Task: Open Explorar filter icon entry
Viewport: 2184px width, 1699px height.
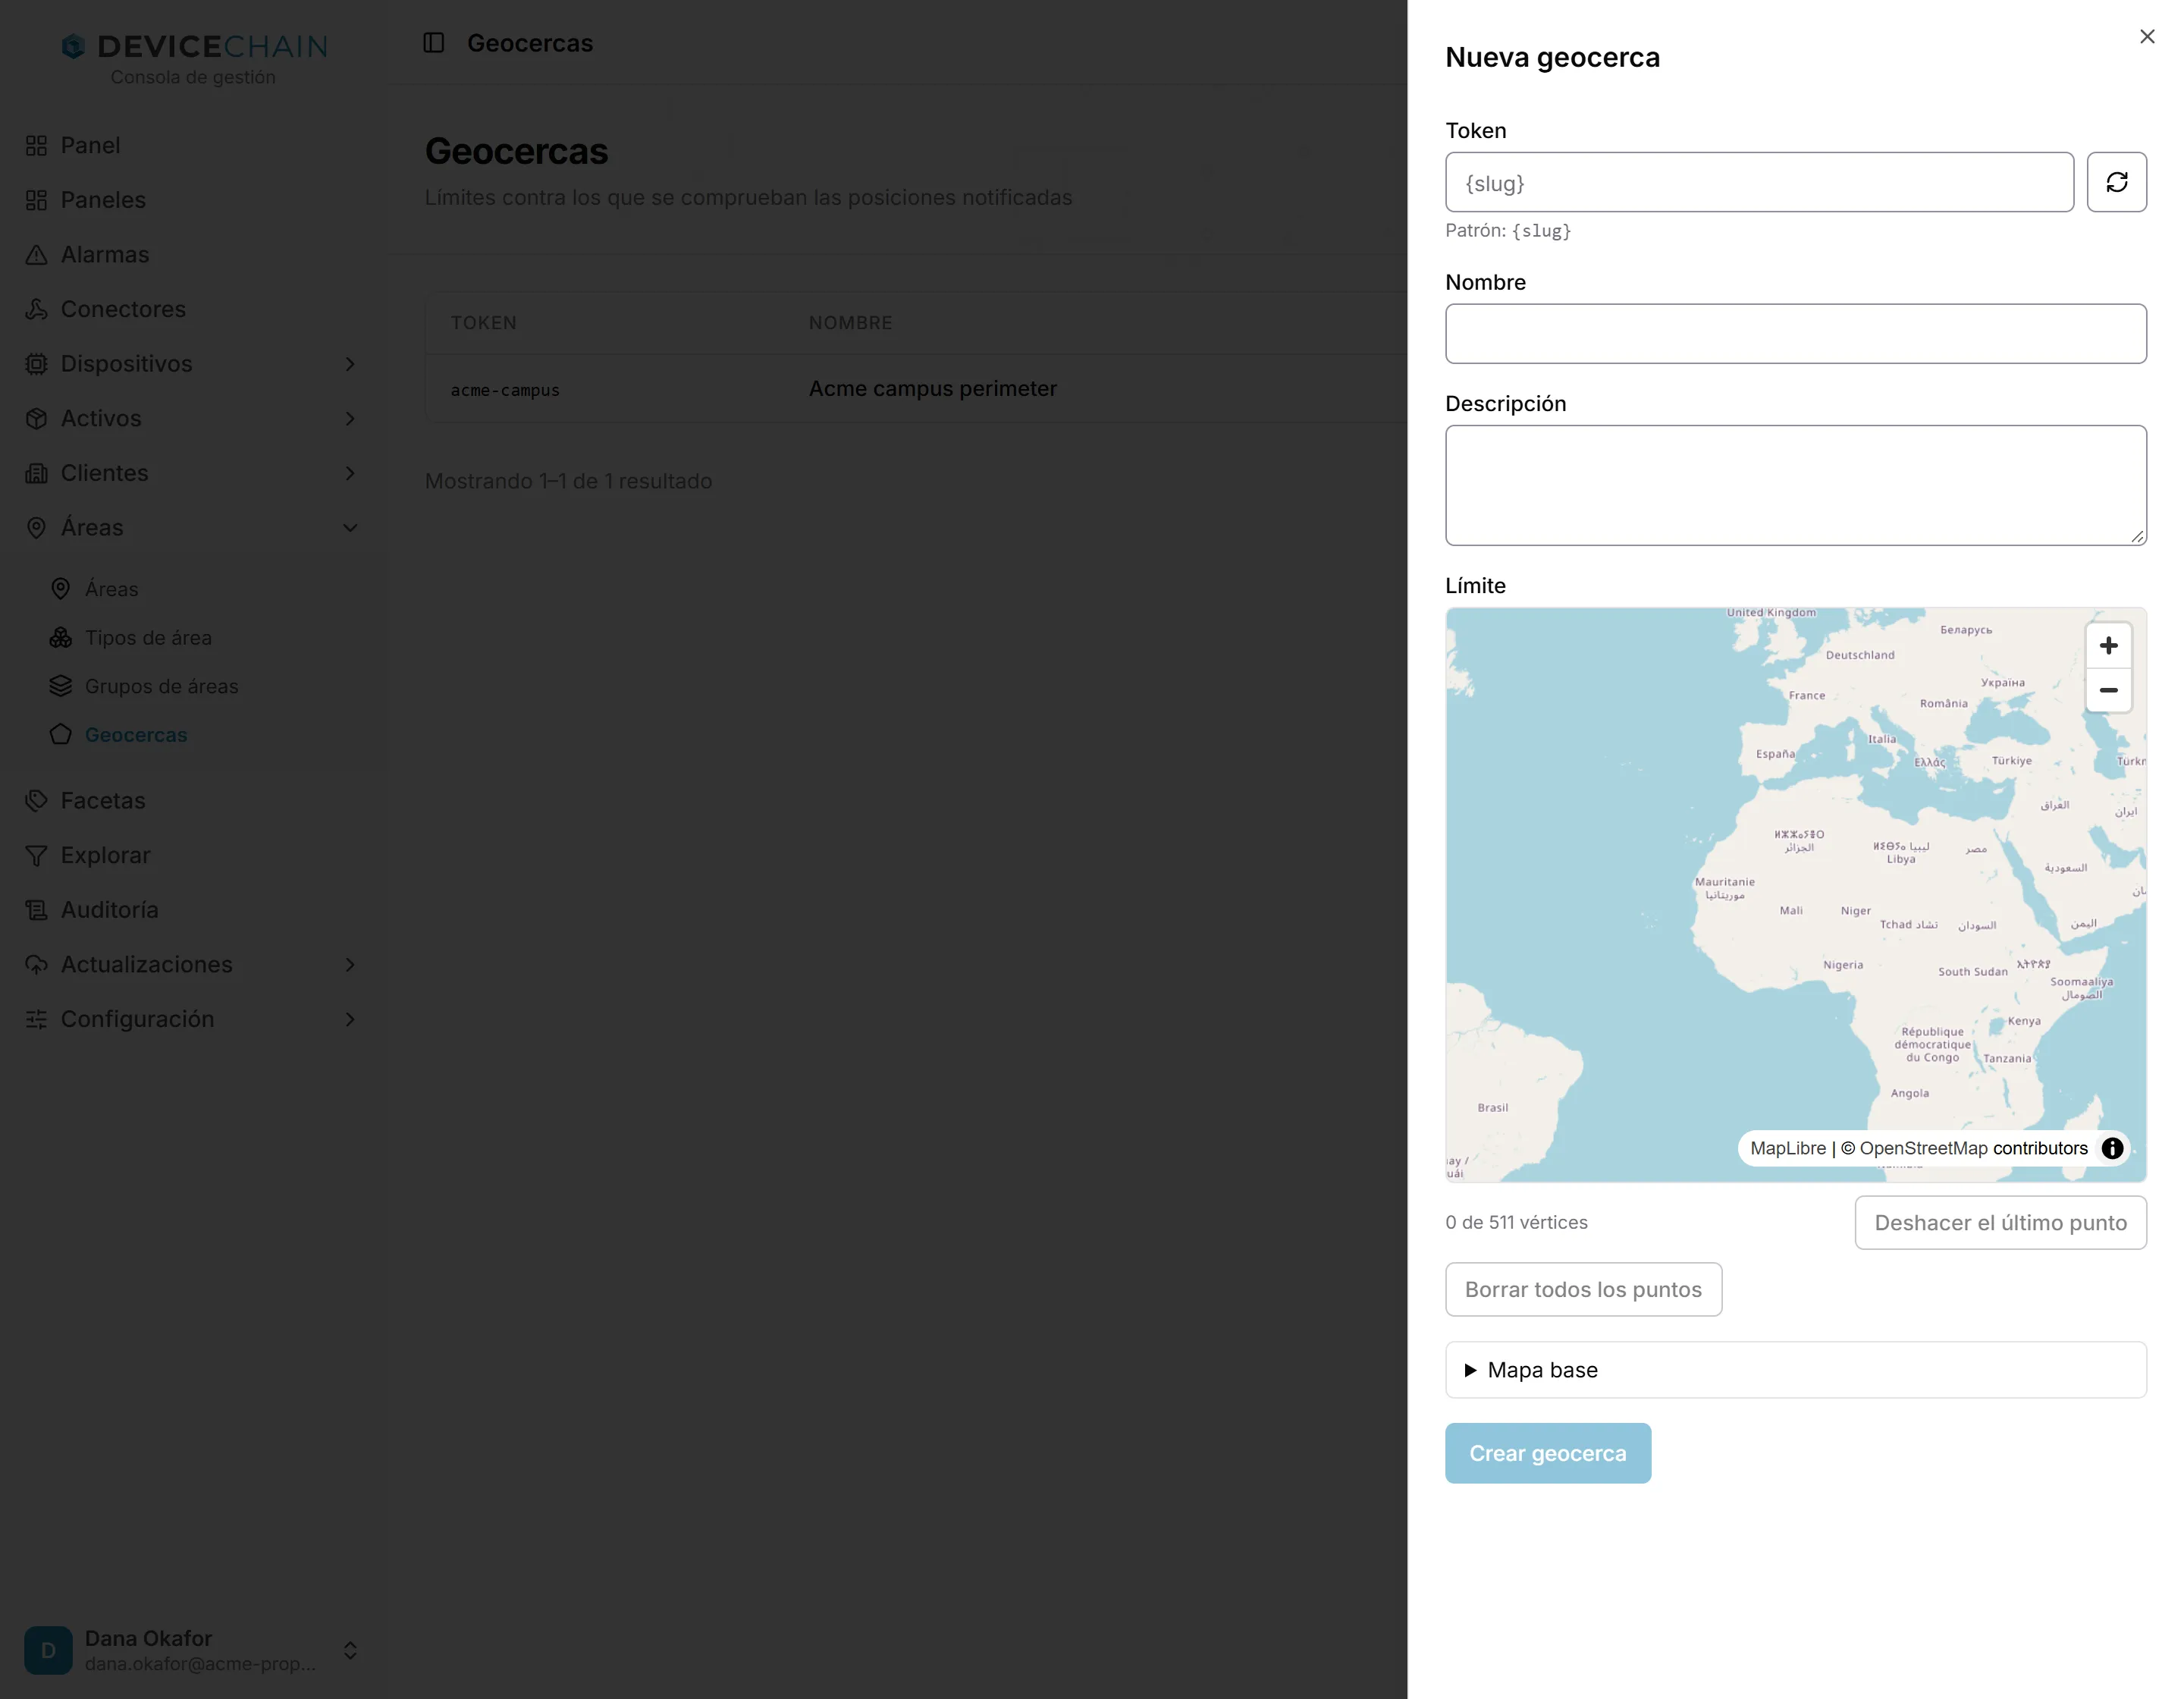Action: (192, 855)
